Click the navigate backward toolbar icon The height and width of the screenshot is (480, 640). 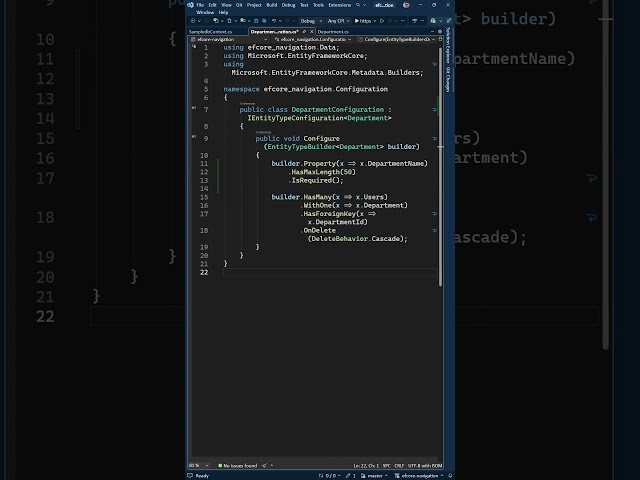(x=193, y=21)
